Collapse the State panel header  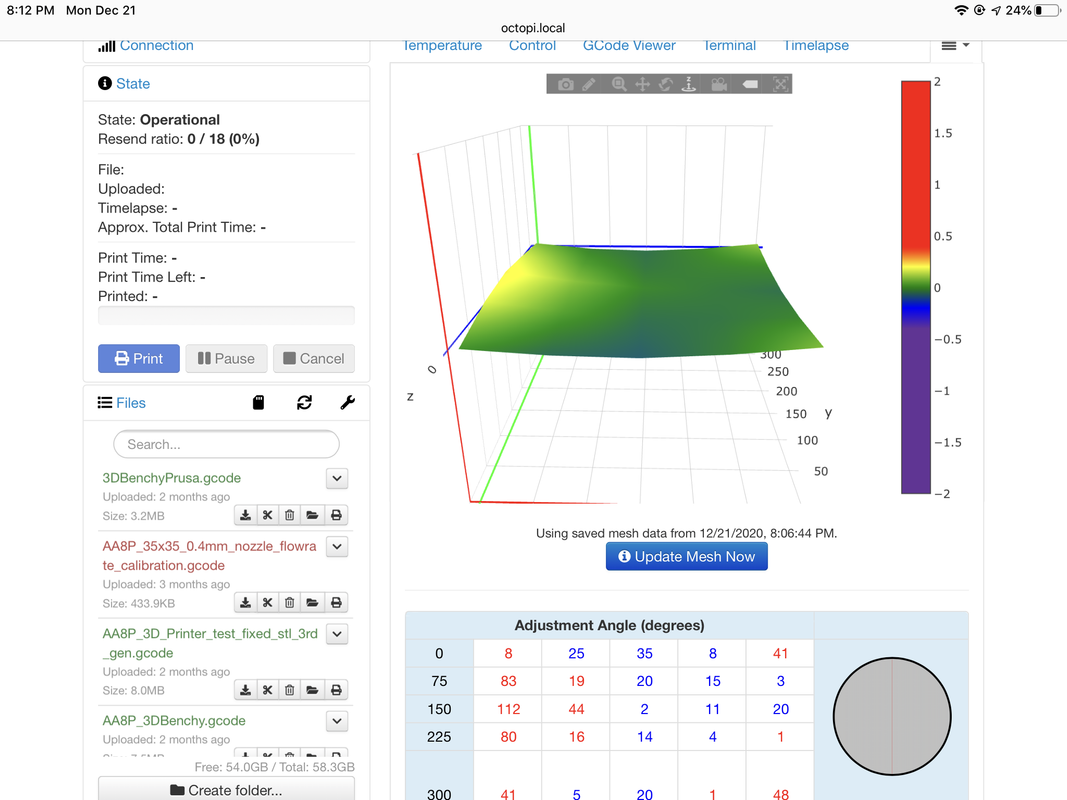(133, 84)
